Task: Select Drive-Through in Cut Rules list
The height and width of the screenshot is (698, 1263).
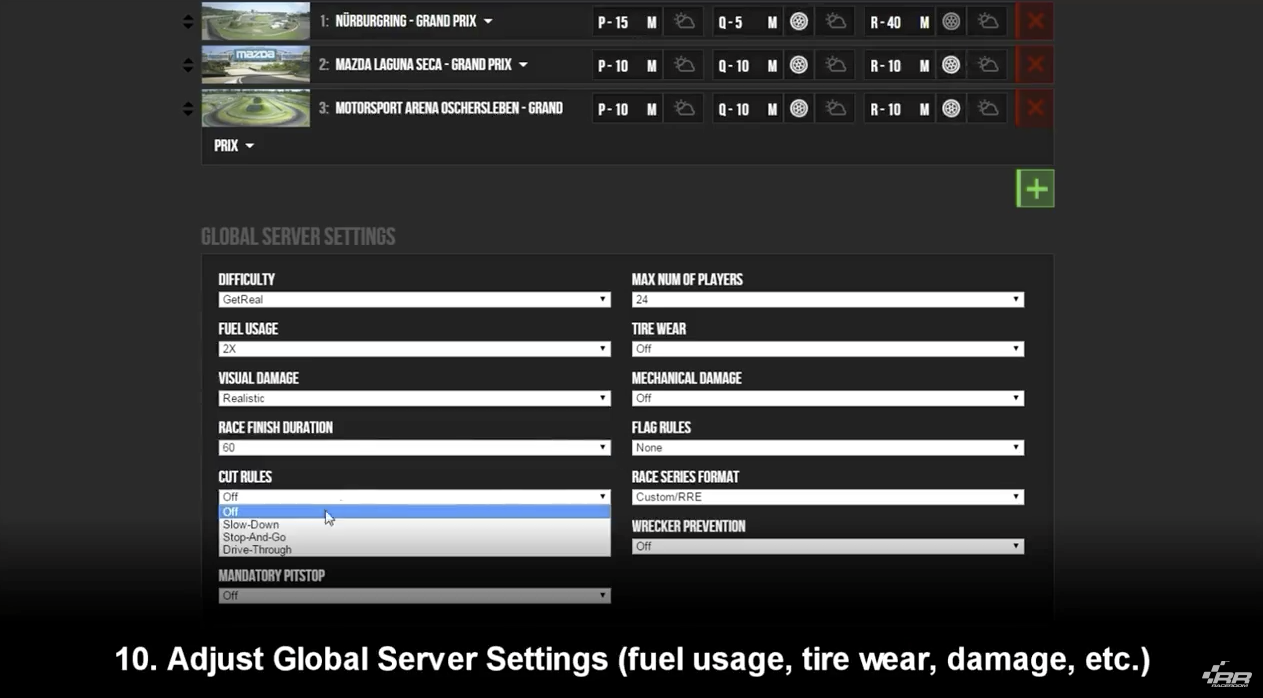Action: click(x=414, y=550)
